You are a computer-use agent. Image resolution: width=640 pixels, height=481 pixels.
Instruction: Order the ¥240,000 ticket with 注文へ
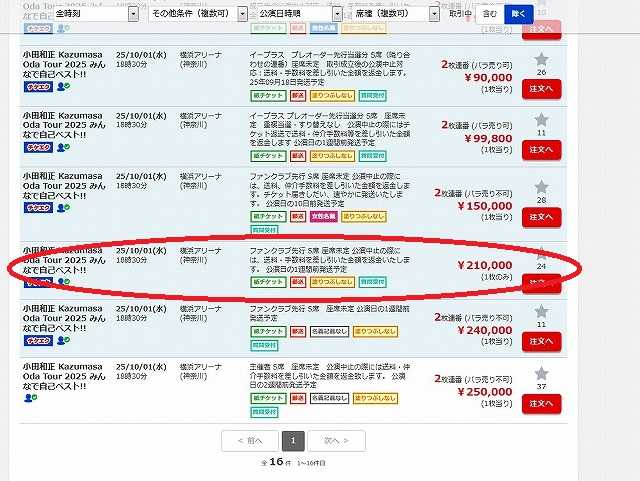(541, 341)
